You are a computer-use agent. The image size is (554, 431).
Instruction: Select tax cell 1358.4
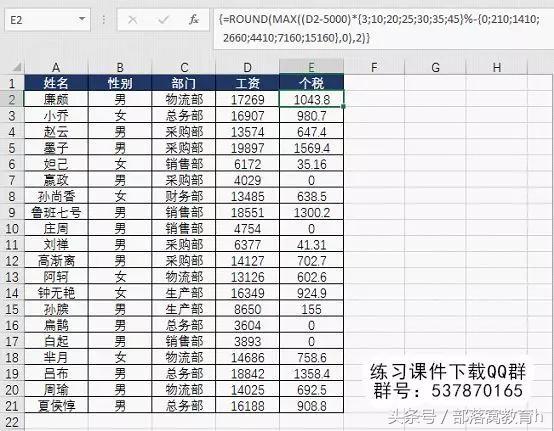311,374
